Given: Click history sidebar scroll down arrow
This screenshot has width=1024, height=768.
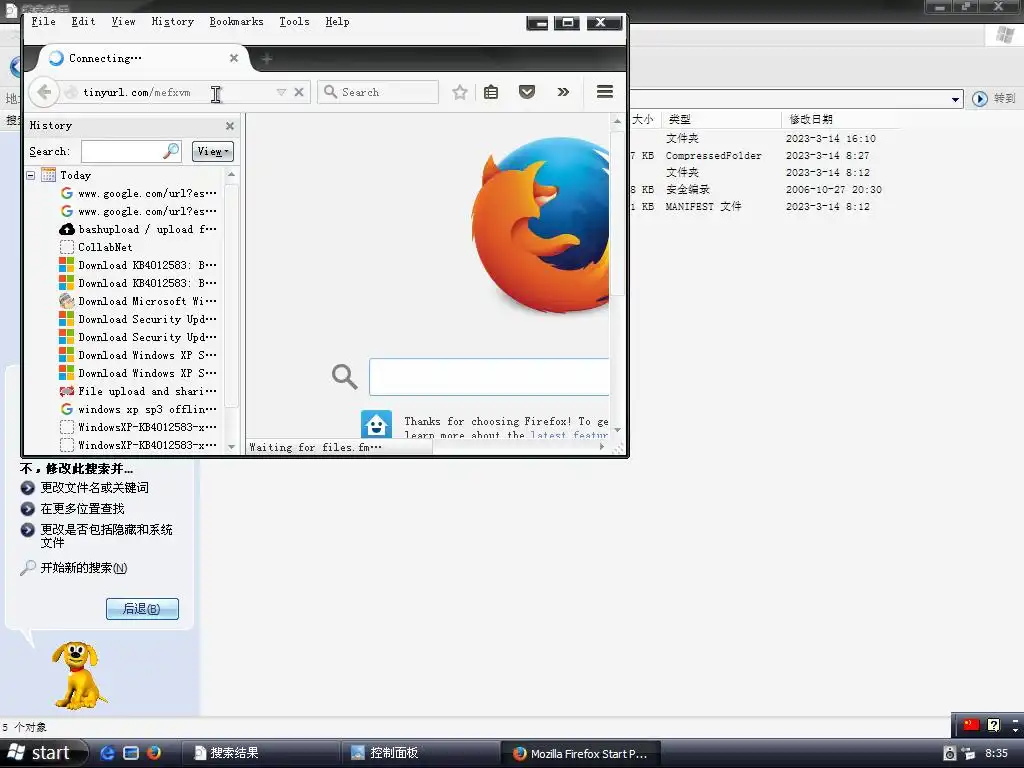Looking at the screenshot, I should 231,447.
